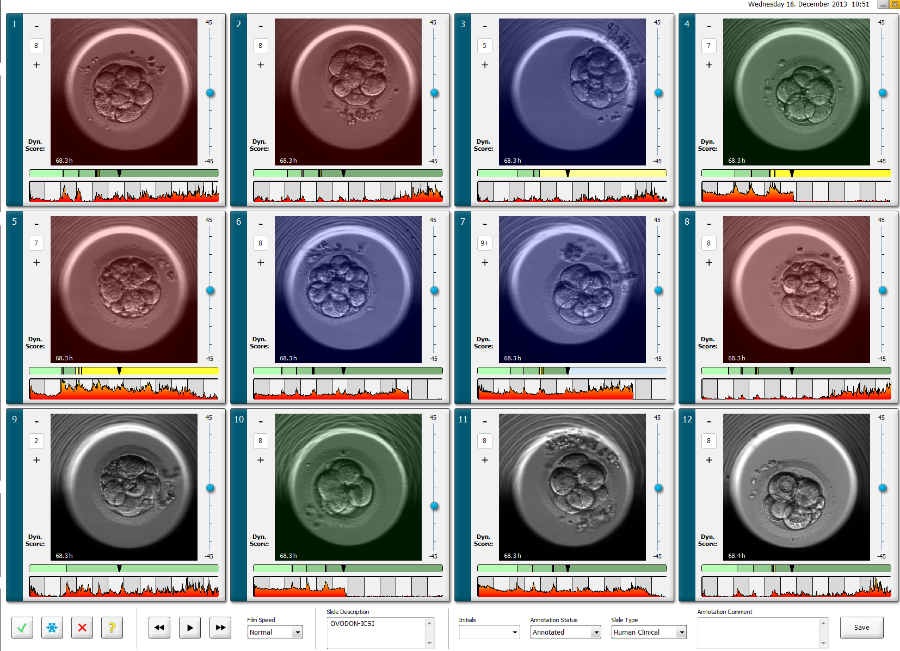Click the Save button
Screen dimensions: 900x651
click(x=861, y=628)
